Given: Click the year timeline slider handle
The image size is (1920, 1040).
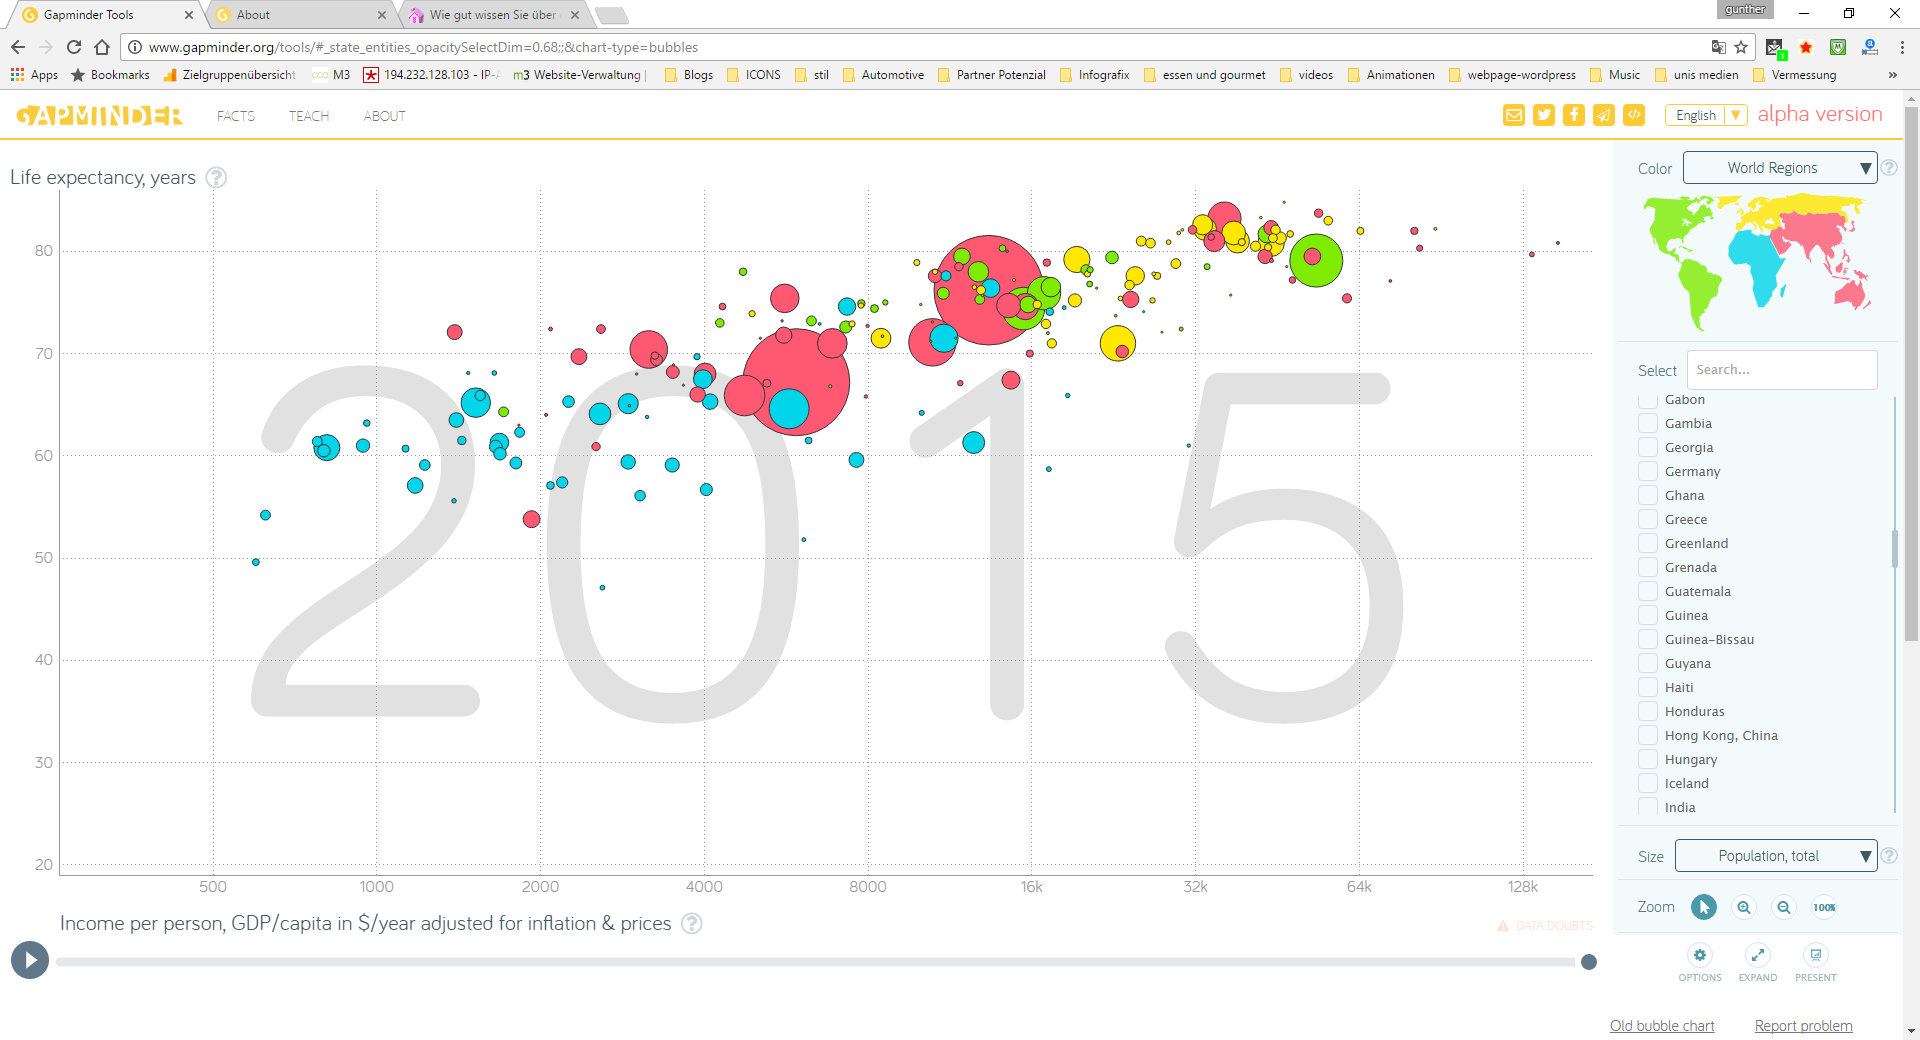Looking at the screenshot, I should click(x=1589, y=962).
